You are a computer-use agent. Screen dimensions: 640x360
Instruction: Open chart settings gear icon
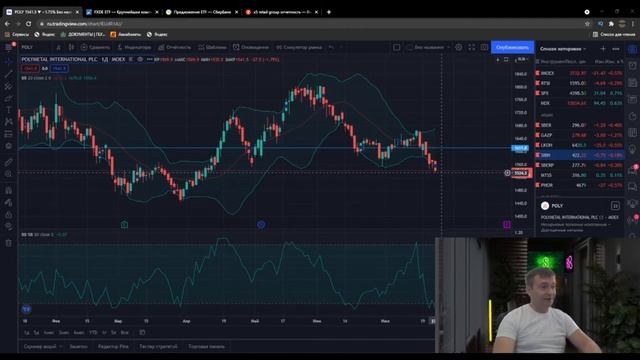click(x=459, y=47)
